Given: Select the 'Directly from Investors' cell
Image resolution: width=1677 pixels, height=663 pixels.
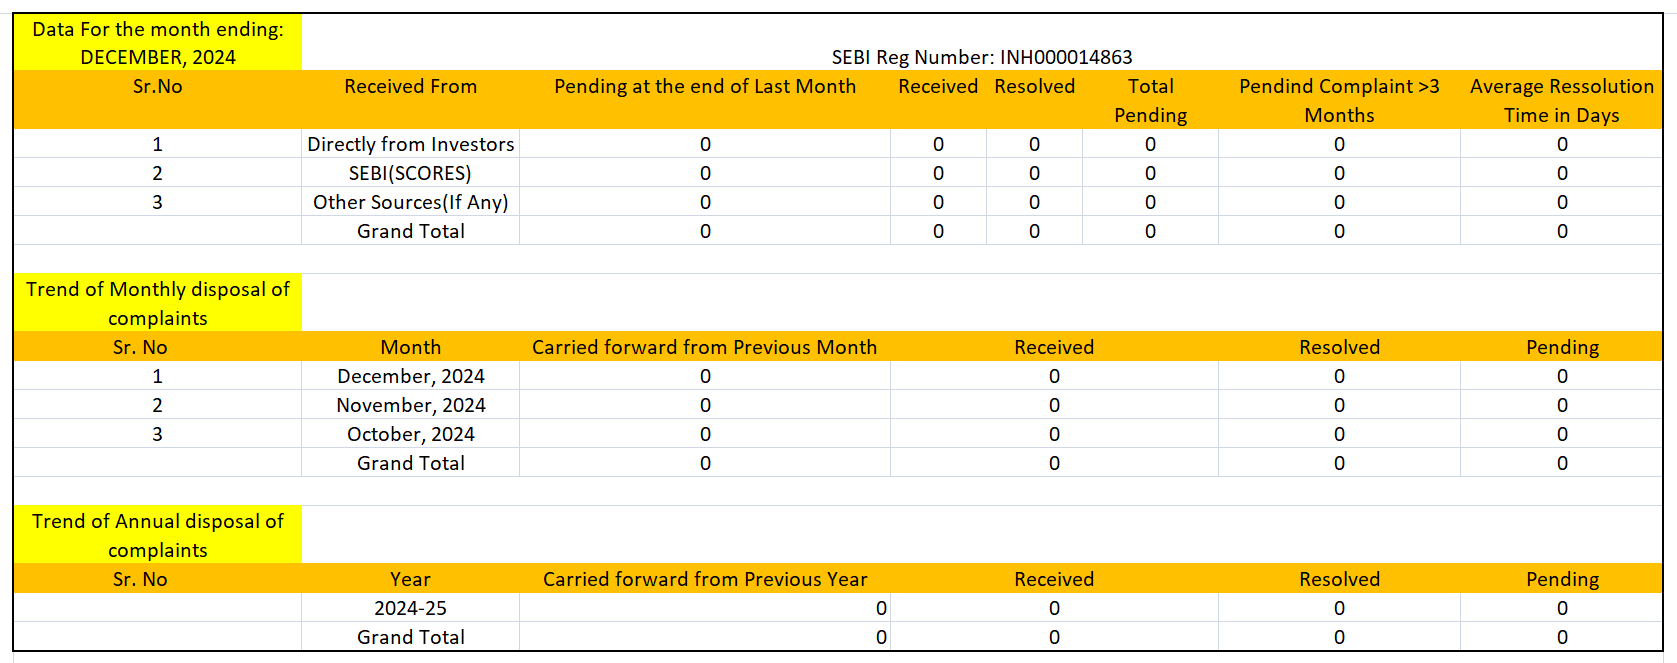Looking at the screenshot, I should pos(410,144).
